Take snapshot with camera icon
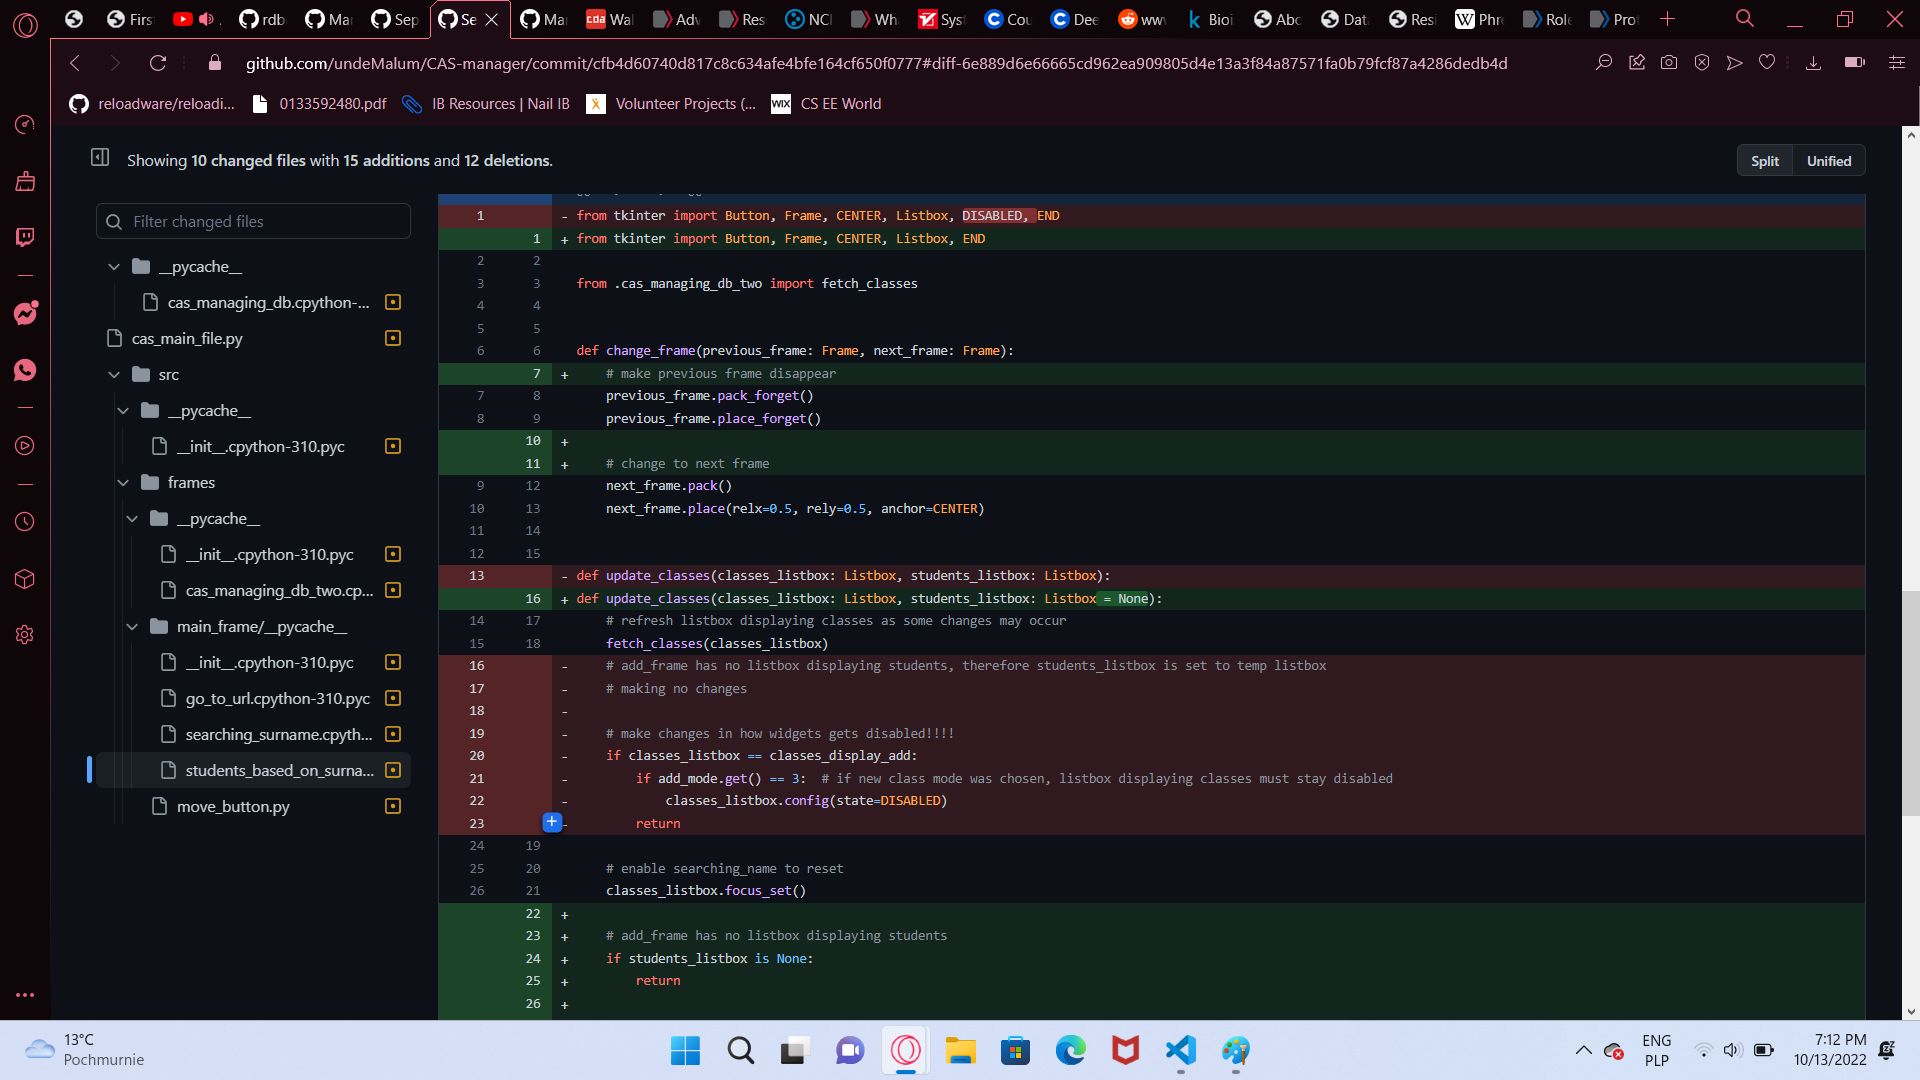The width and height of the screenshot is (1920, 1080). coord(1669,63)
